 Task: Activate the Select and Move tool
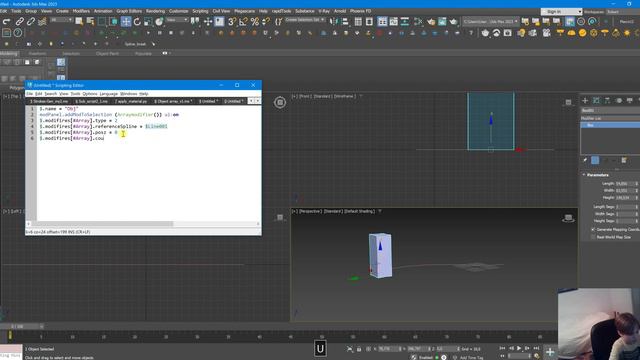[x=126, y=21]
